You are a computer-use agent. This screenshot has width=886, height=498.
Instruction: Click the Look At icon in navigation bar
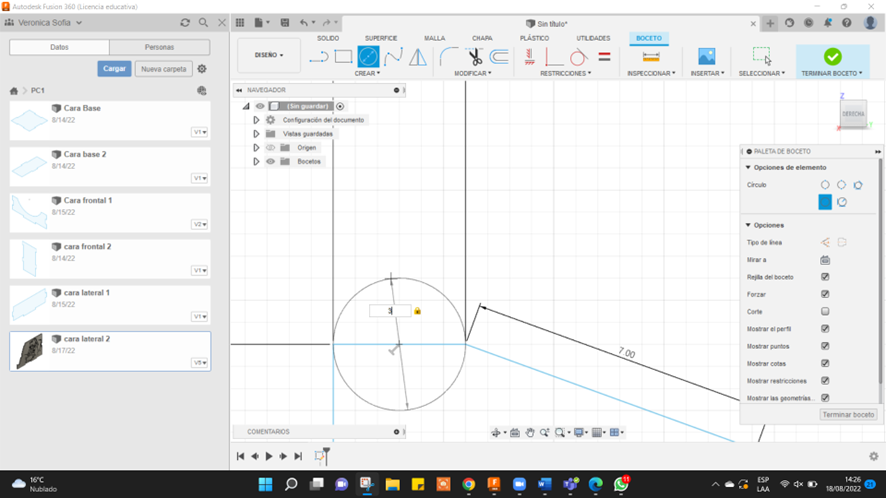(x=515, y=432)
